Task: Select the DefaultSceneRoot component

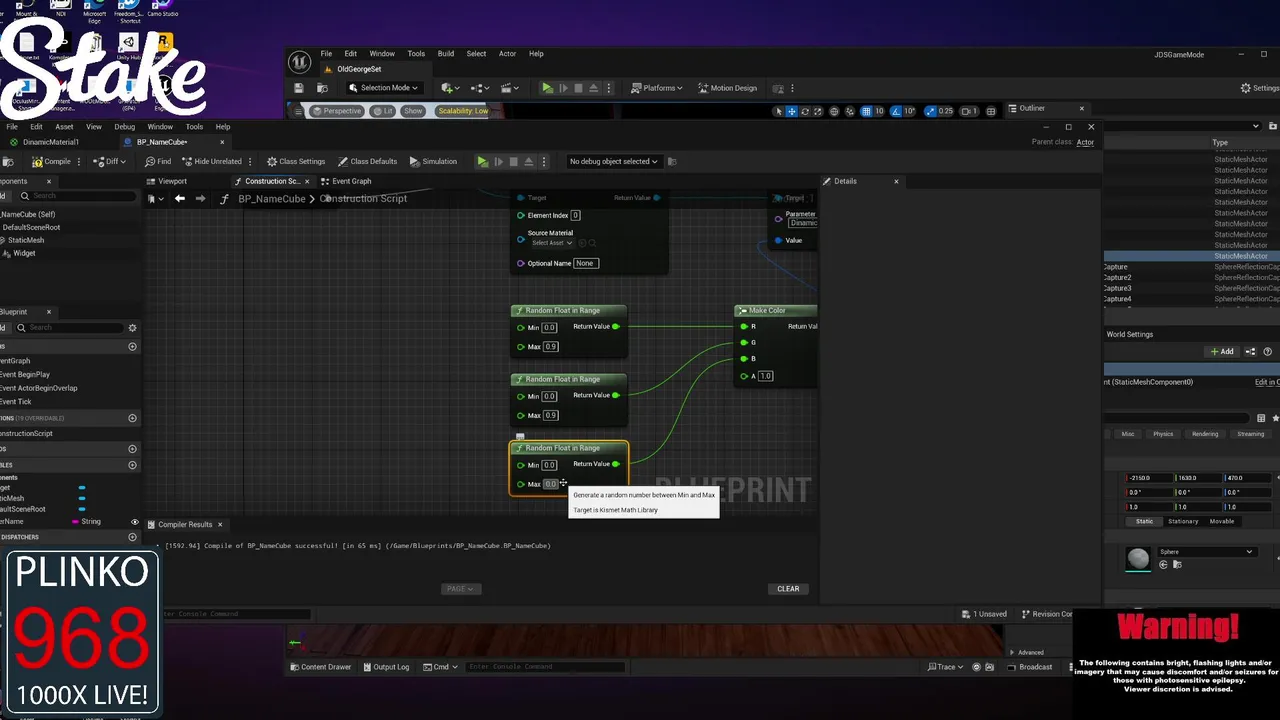Action: point(31,227)
